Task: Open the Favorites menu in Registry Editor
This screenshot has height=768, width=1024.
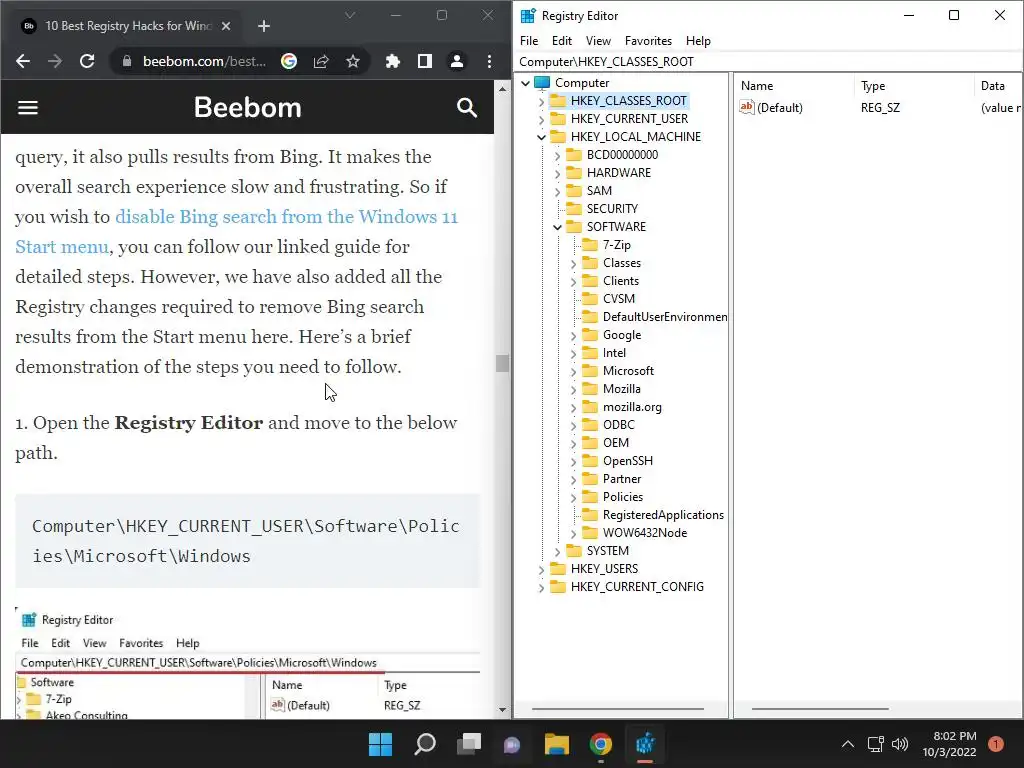Action: coord(648,41)
